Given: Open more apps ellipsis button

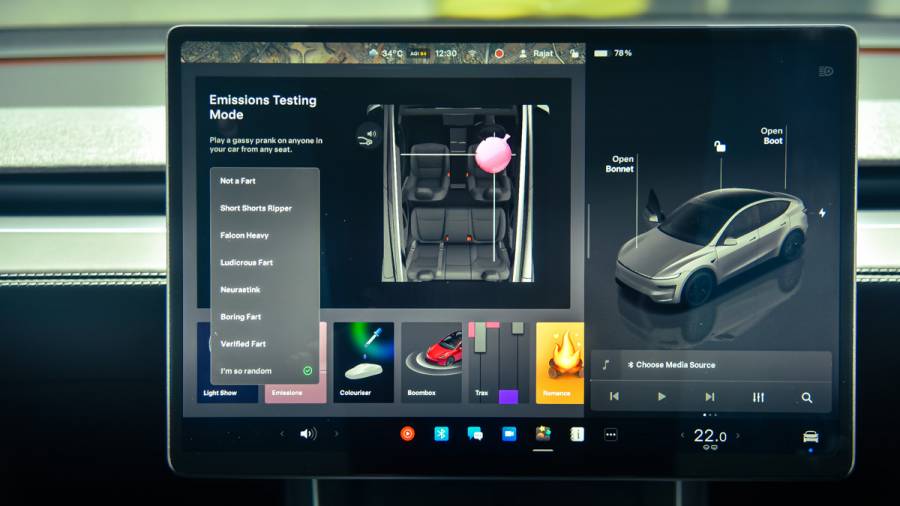Looking at the screenshot, I should 611,434.
